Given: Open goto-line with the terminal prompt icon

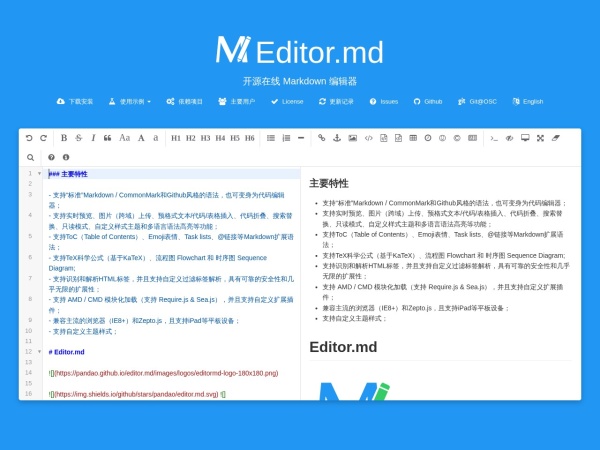Looking at the screenshot, I should point(494,138).
